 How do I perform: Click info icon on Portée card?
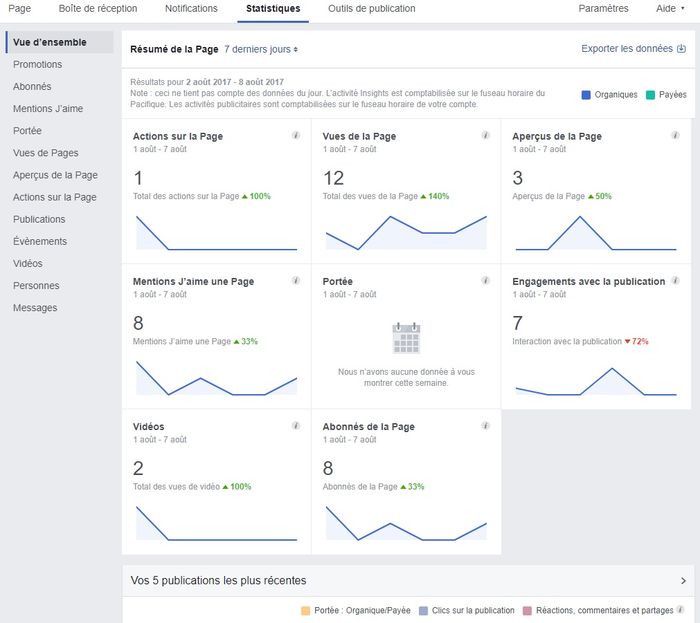[486, 281]
